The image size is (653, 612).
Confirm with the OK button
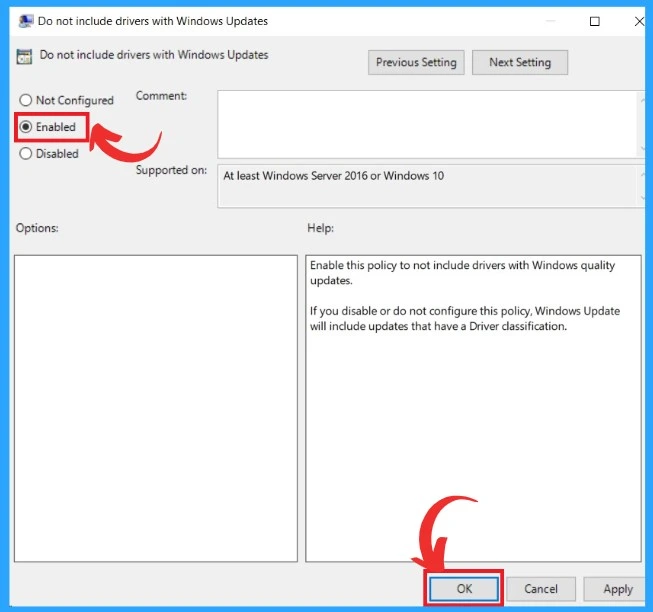pos(464,589)
